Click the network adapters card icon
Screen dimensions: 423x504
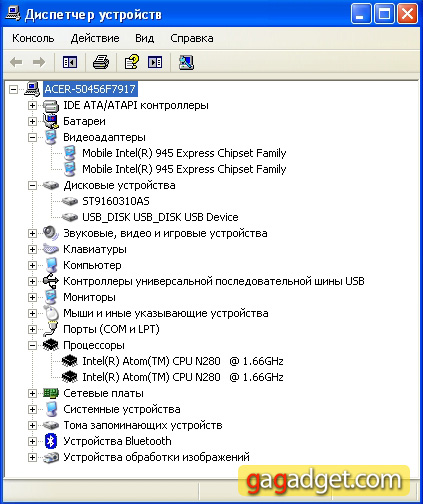point(51,393)
